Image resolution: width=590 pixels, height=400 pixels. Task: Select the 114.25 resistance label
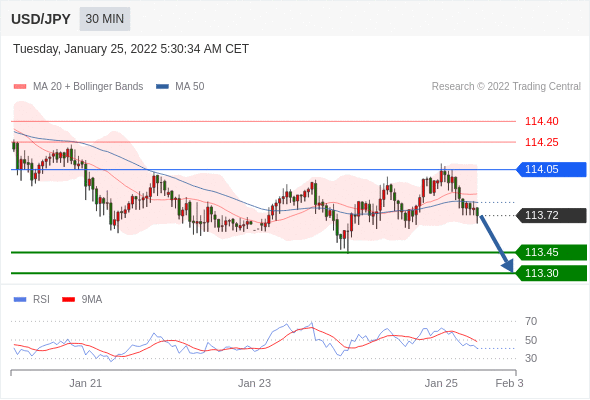coord(541,142)
